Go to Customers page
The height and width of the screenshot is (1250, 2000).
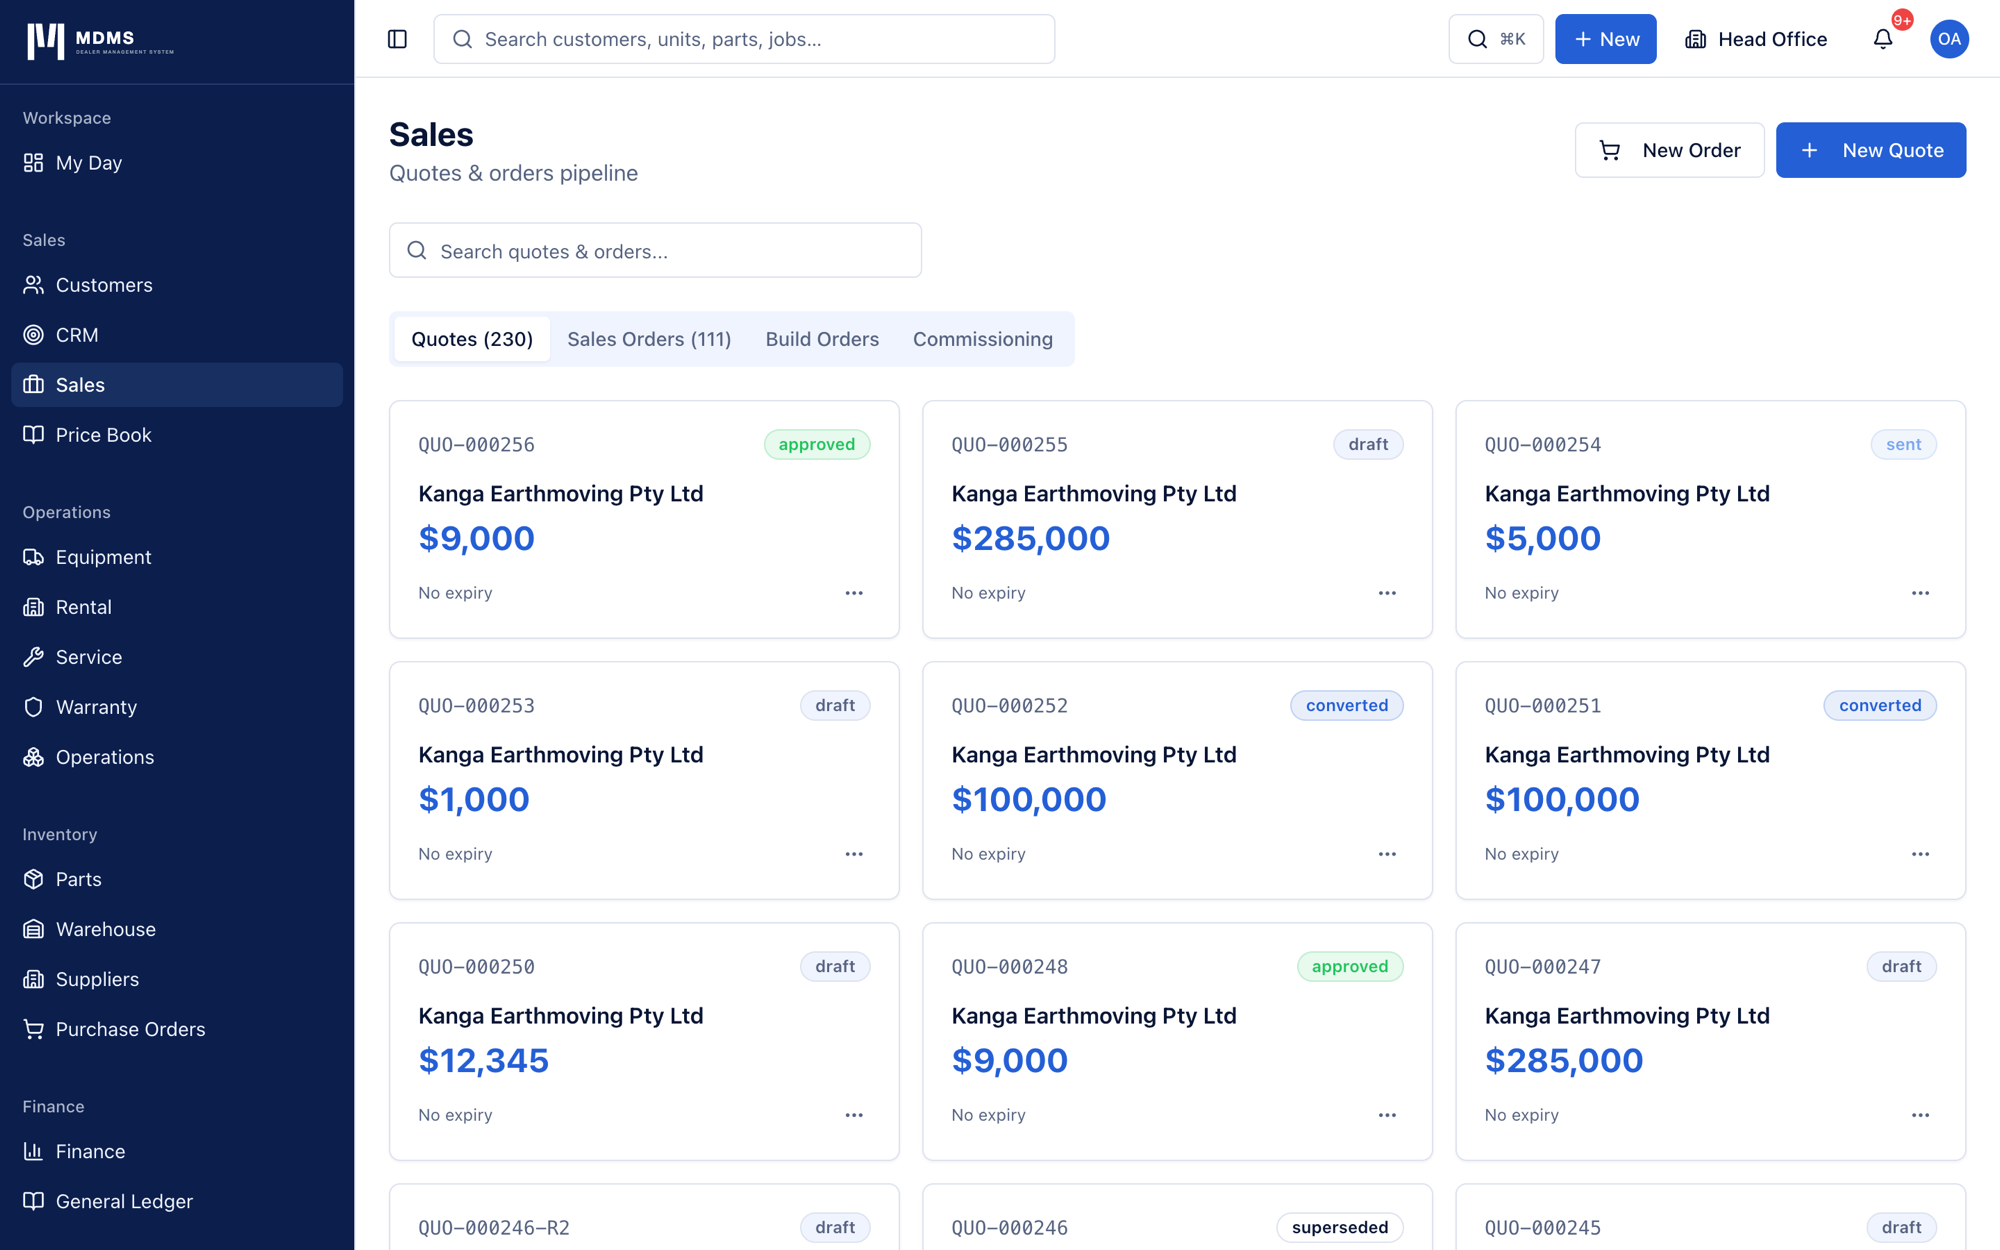[x=177, y=285]
